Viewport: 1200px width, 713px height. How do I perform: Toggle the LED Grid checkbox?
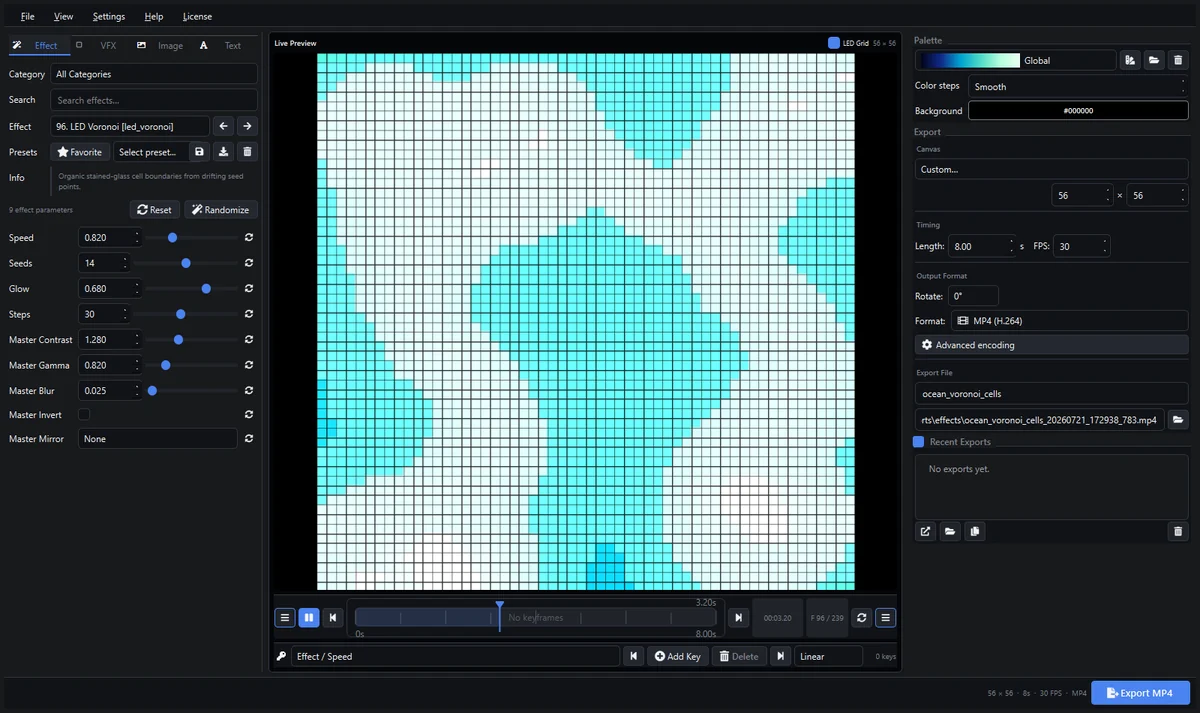pyautogui.click(x=834, y=43)
